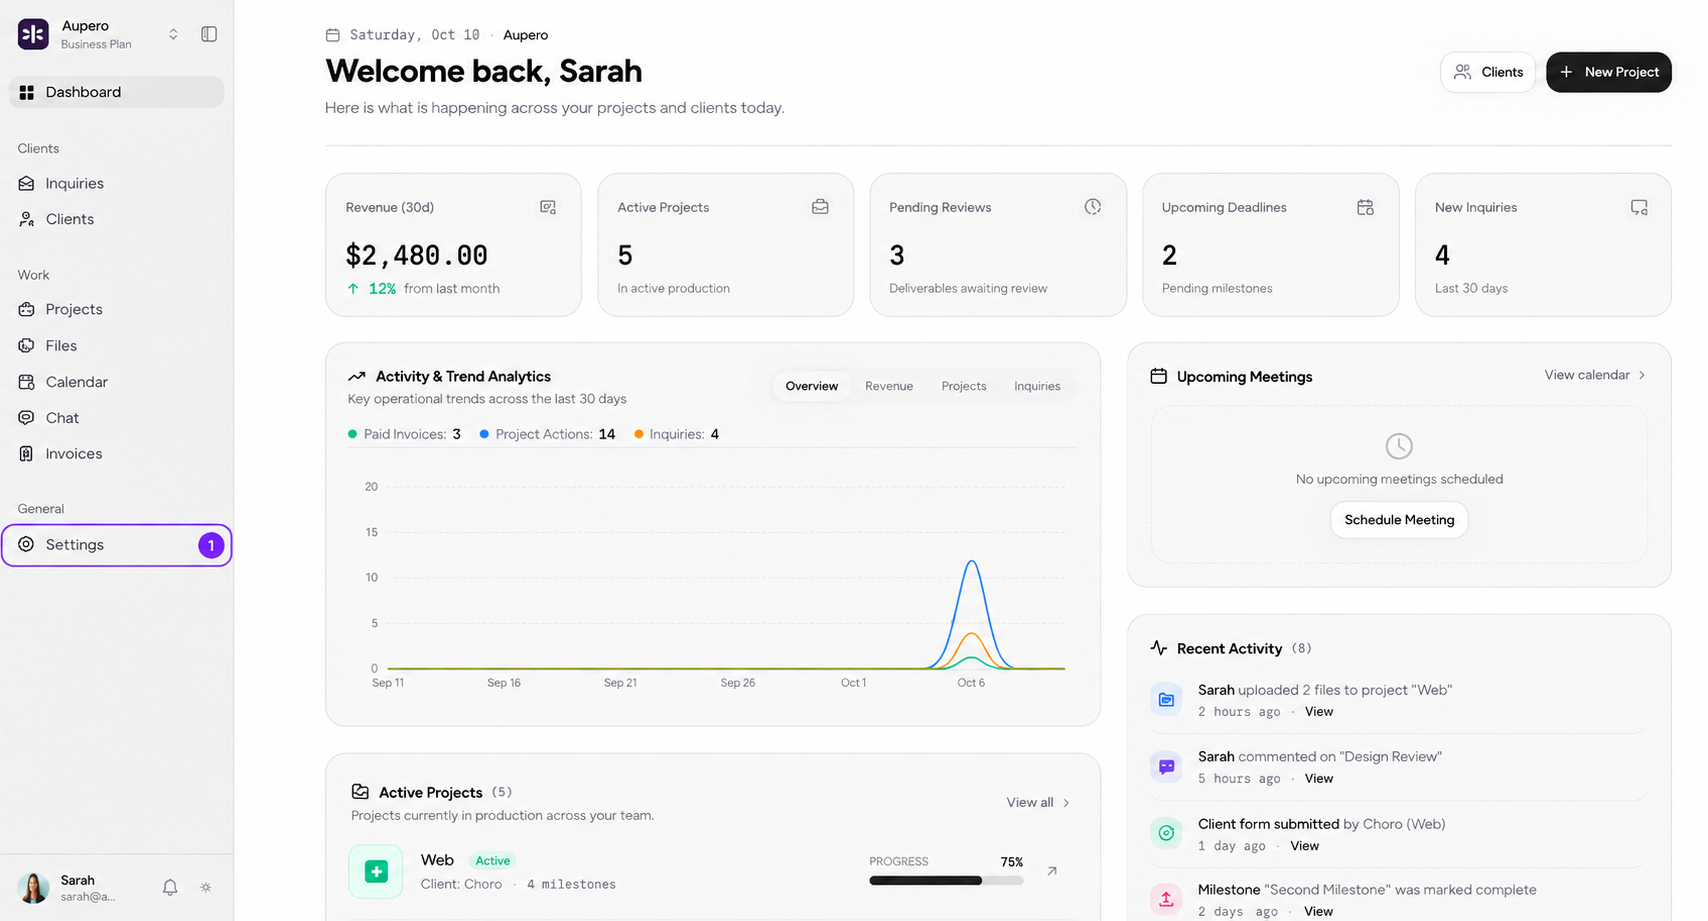Switch to the Overview analytics tab
Image resolution: width=1708 pixels, height=921 pixels.
tap(811, 386)
